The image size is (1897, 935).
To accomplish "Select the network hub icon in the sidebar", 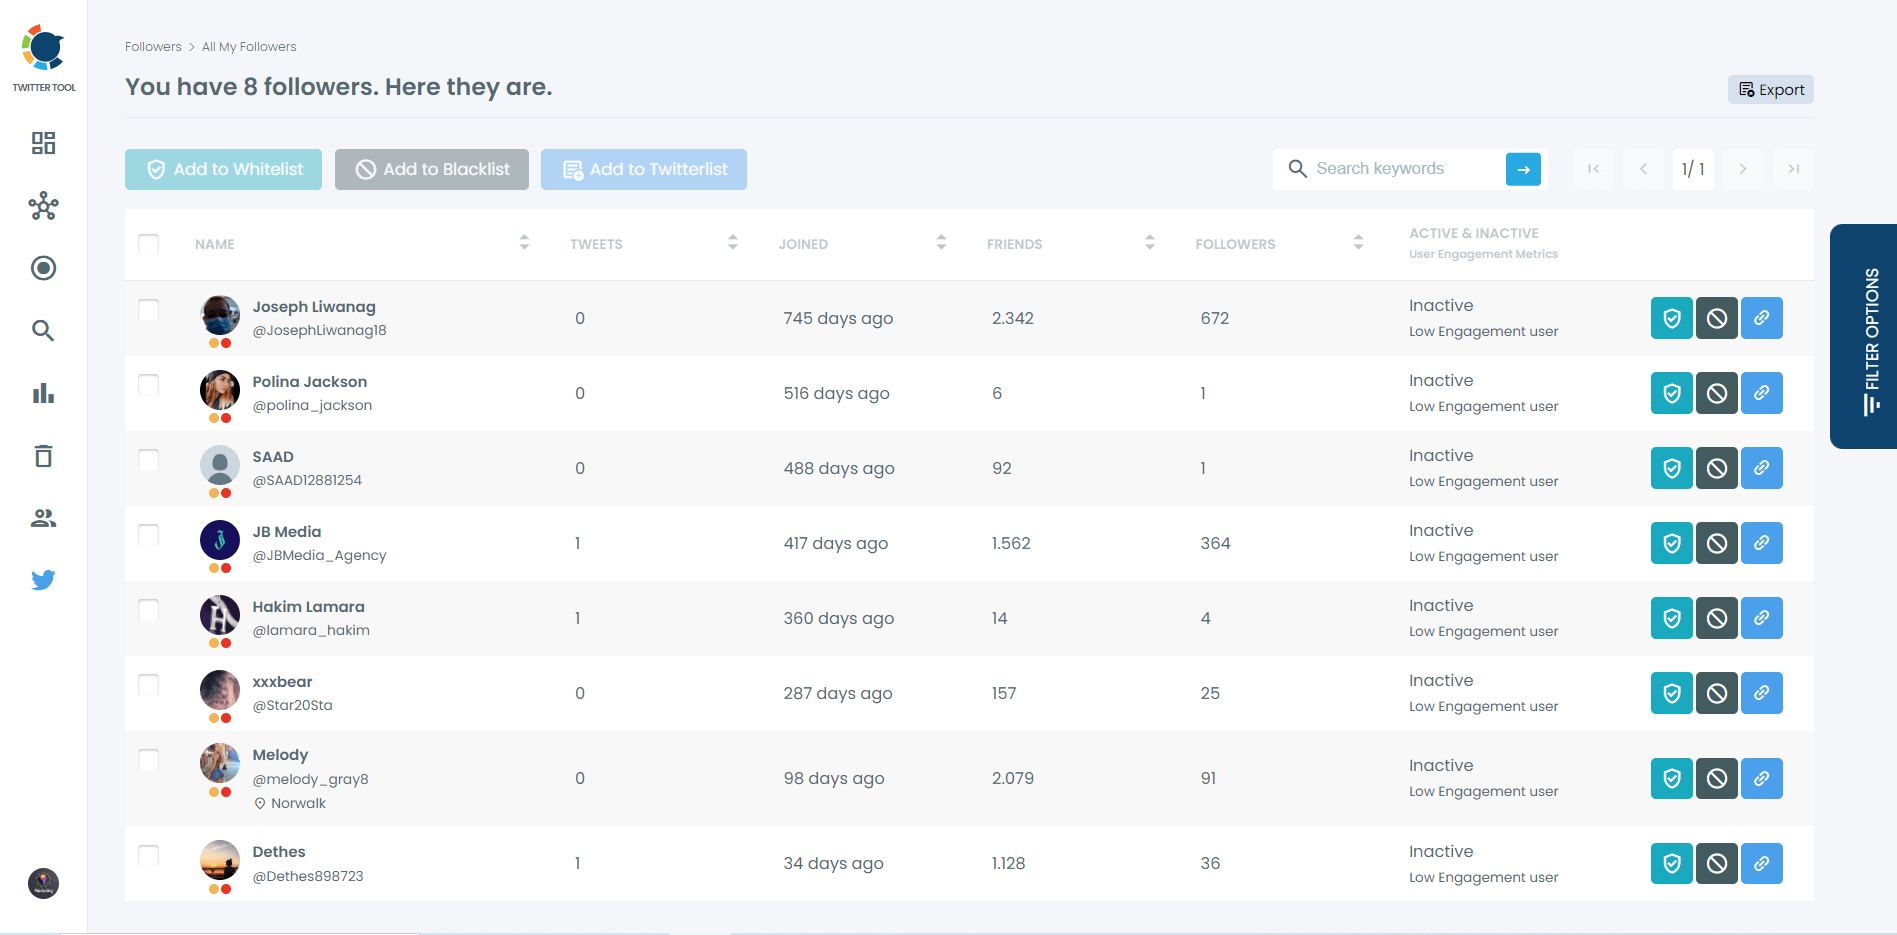I will click(x=43, y=206).
